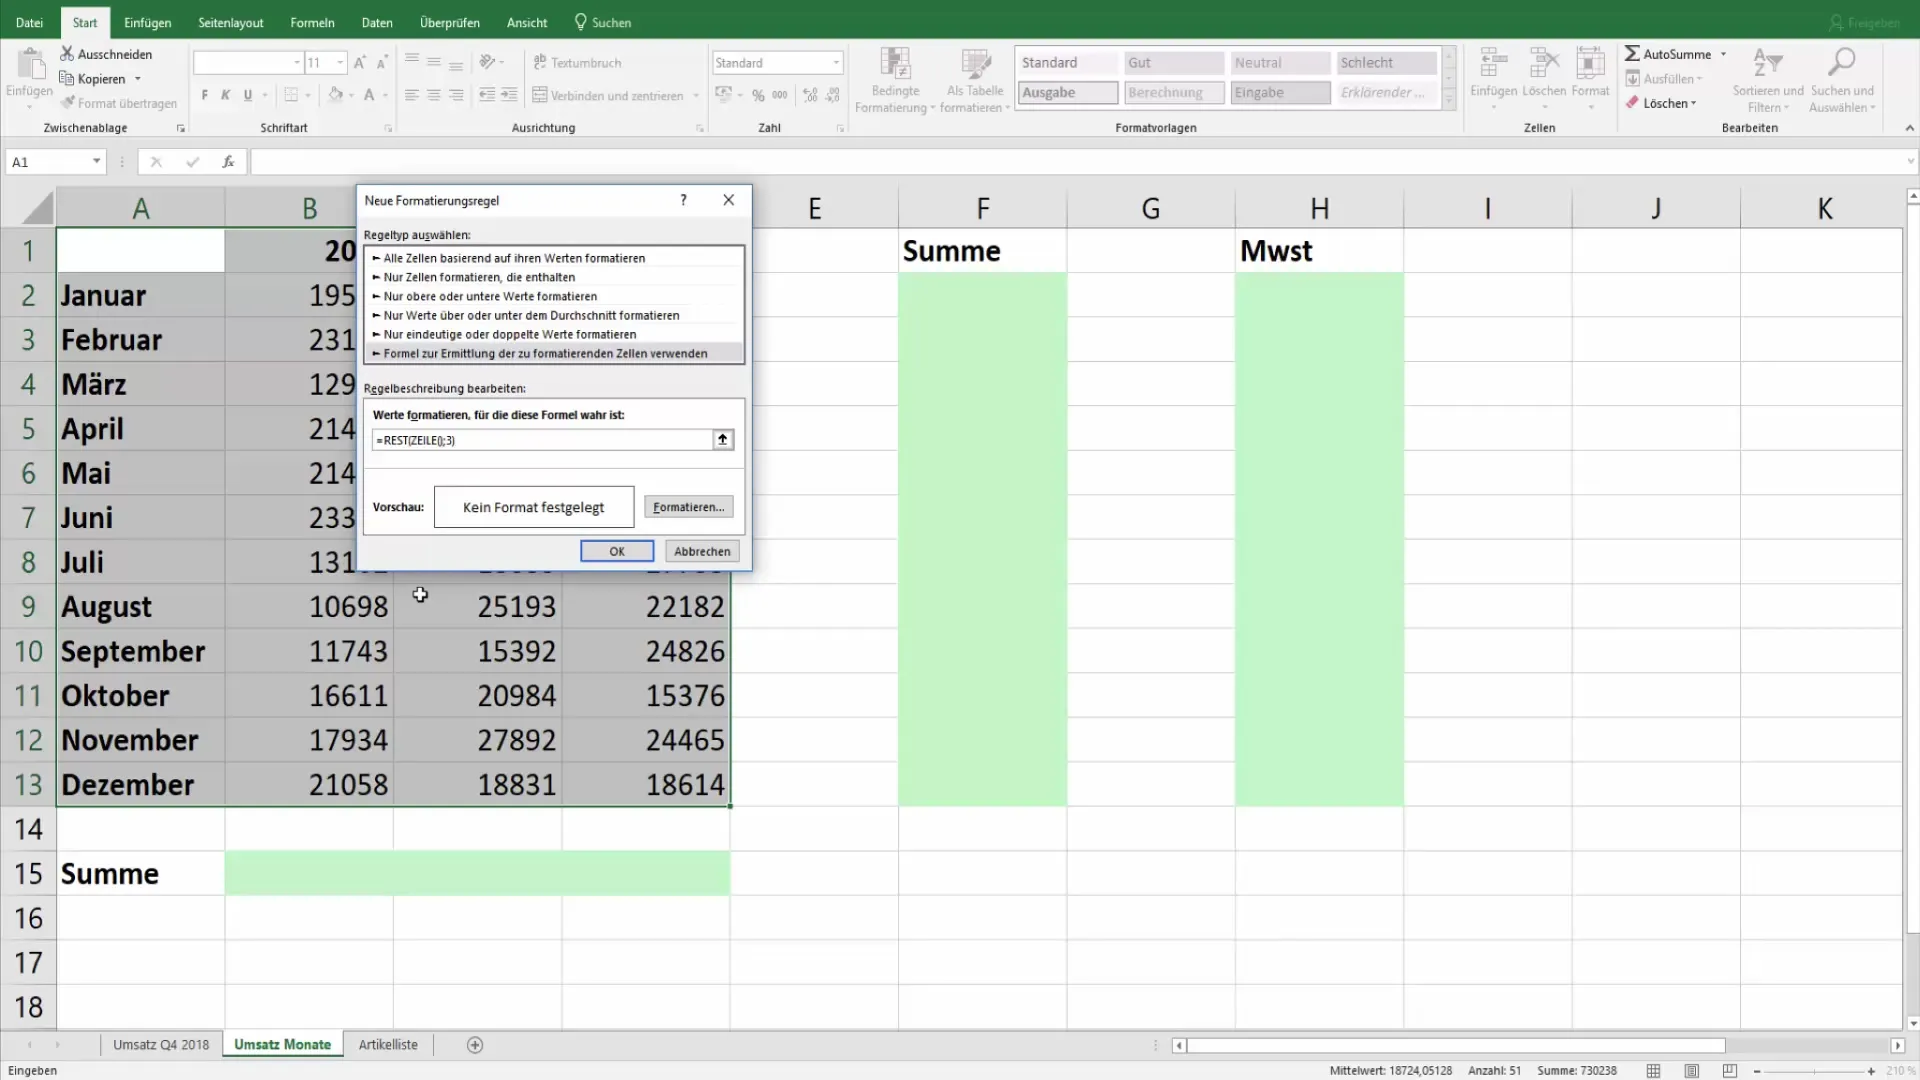Switch to sheet Artikelliste
The image size is (1920, 1080).
pos(388,1044)
